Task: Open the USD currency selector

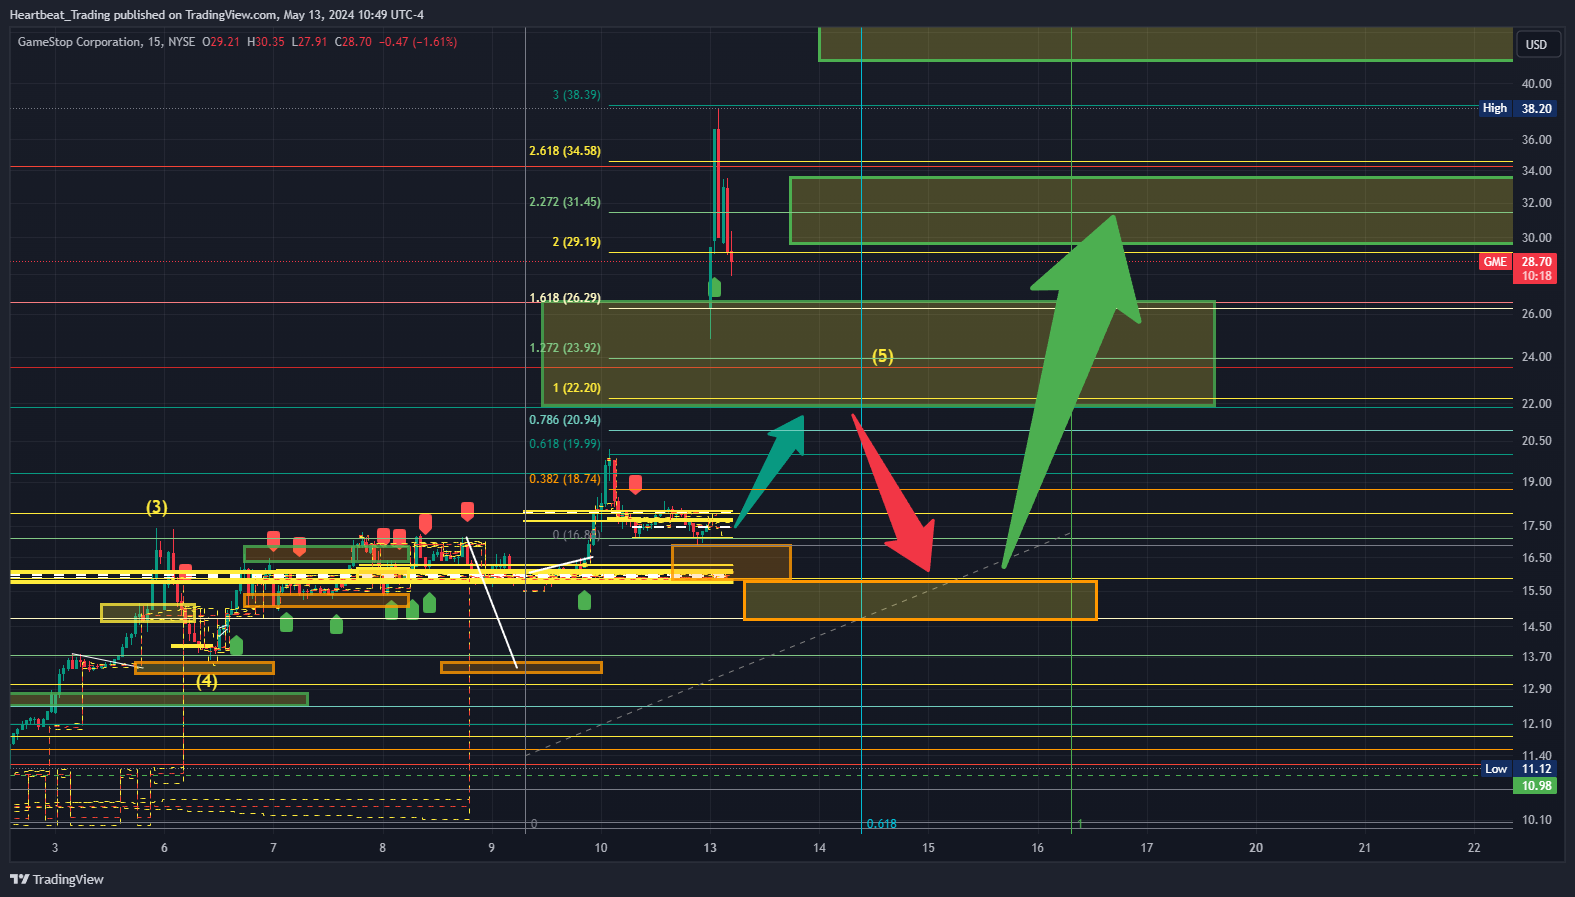Action: [x=1536, y=45]
